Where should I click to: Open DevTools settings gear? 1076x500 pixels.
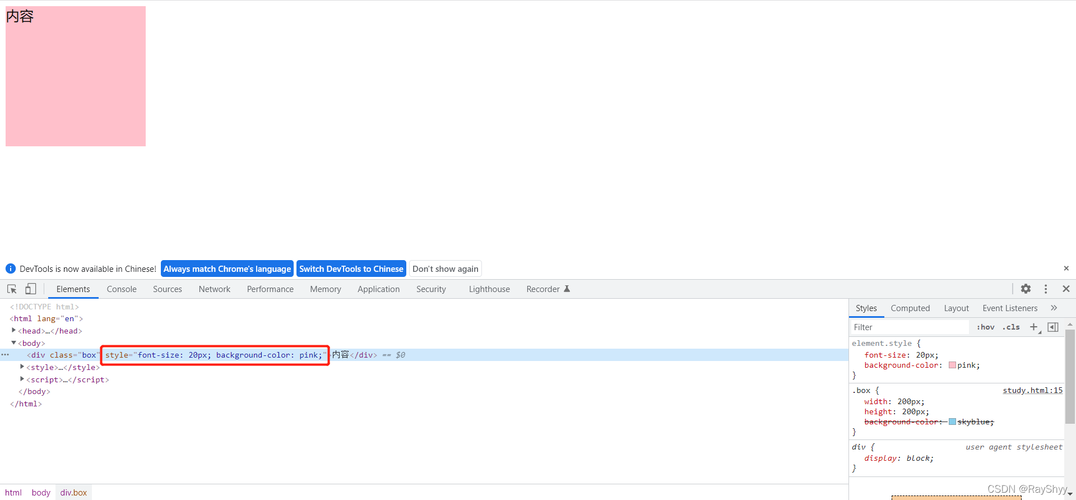coord(1025,289)
